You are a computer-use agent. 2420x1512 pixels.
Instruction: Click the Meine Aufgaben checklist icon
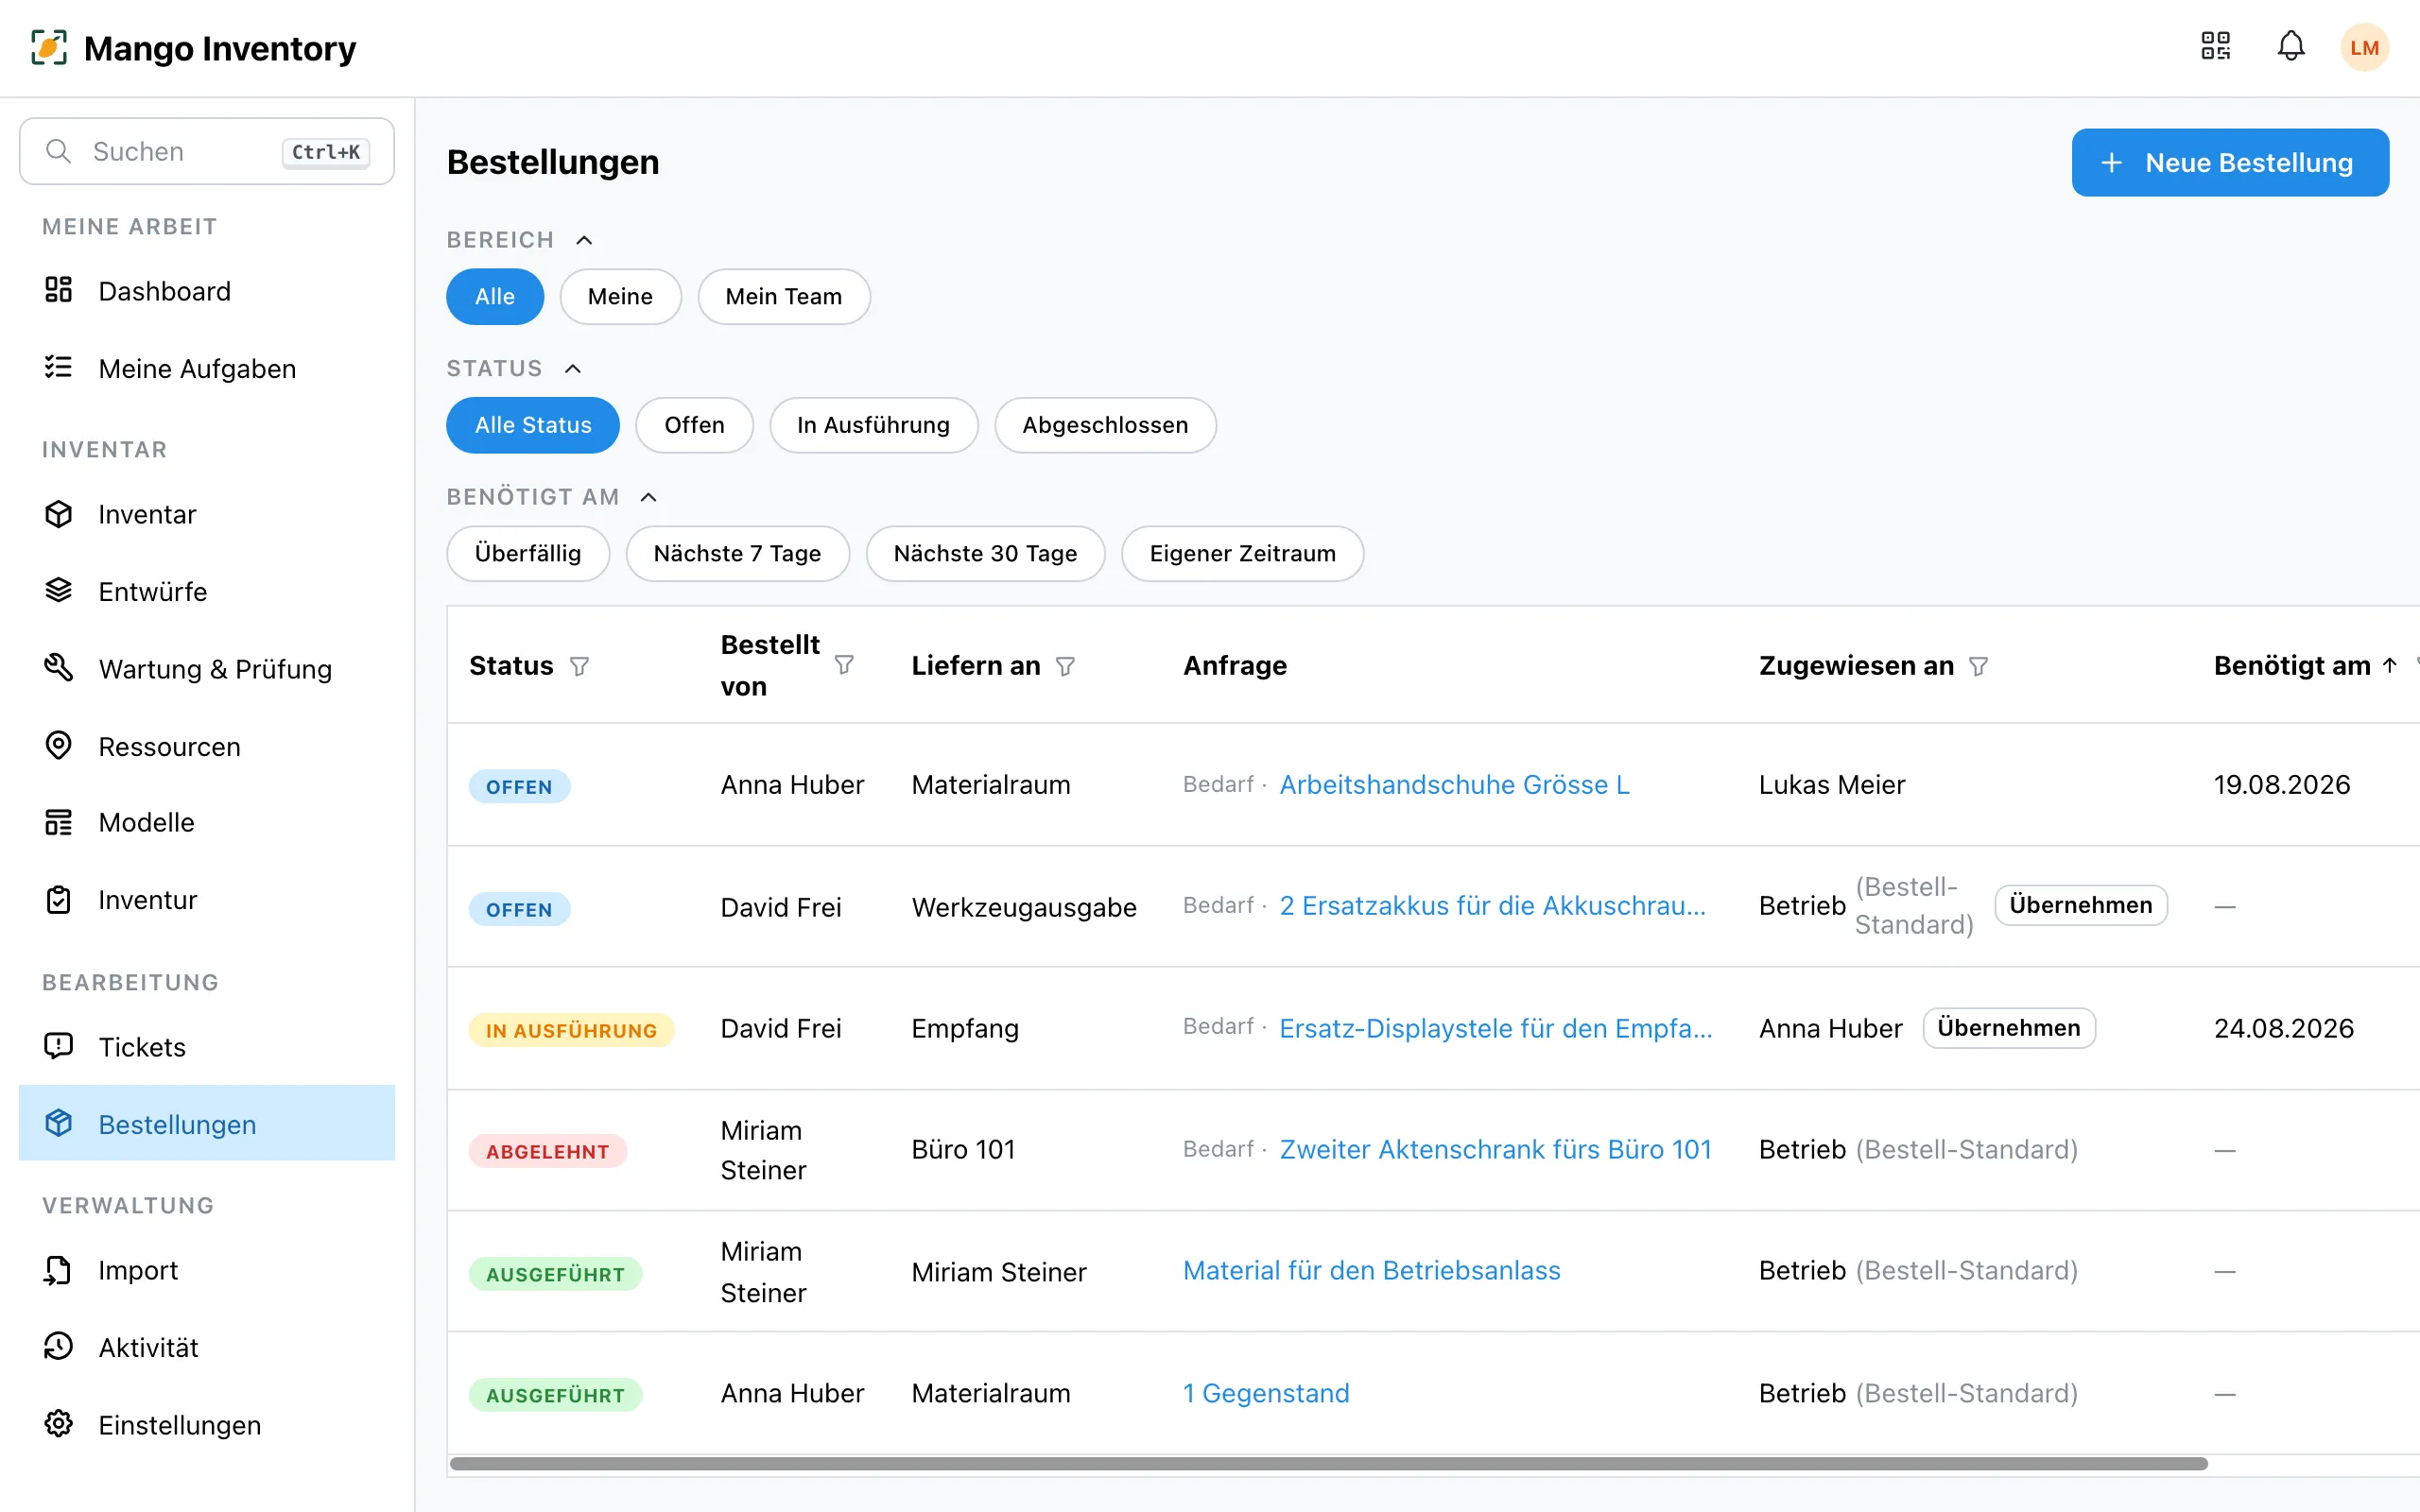click(59, 367)
